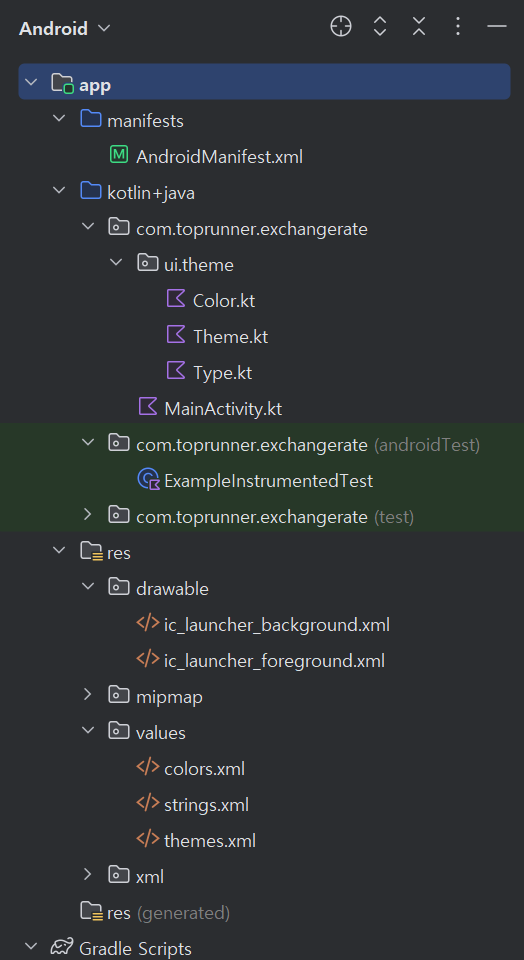Viewport: 524px width, 960px height.
Task: Collapse the Gradle Scripts chevron
Action: pos(31,946)
